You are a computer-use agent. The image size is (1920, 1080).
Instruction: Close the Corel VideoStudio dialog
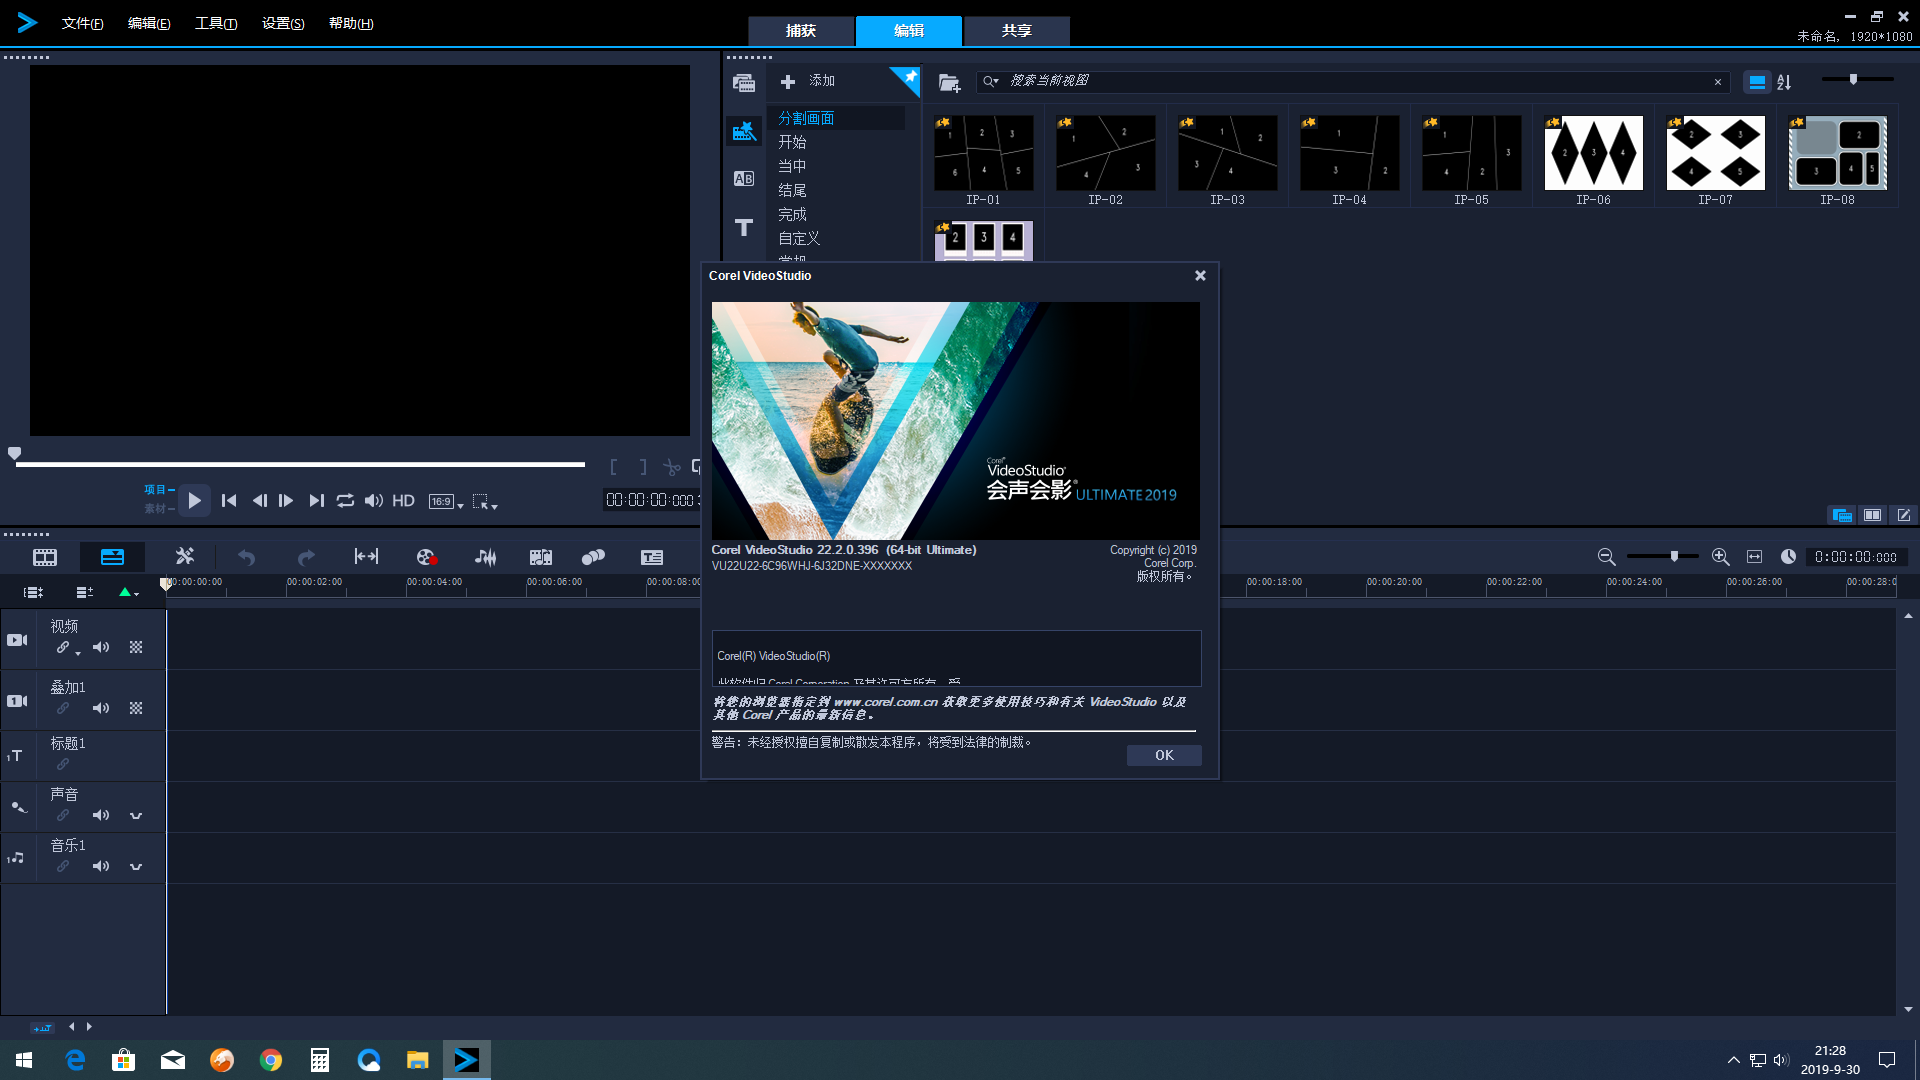[1200, 276]
